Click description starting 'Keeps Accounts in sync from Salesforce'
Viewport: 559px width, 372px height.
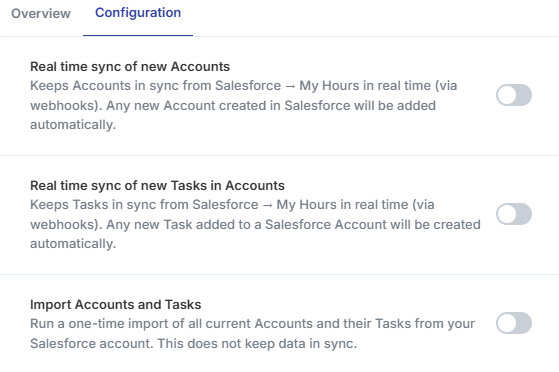(243, 105)
